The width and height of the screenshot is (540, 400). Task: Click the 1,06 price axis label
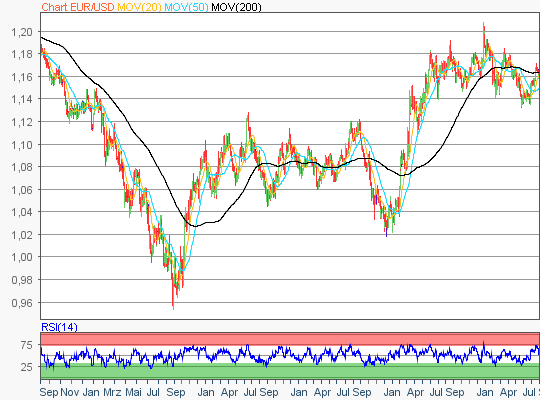click(22, 189)
